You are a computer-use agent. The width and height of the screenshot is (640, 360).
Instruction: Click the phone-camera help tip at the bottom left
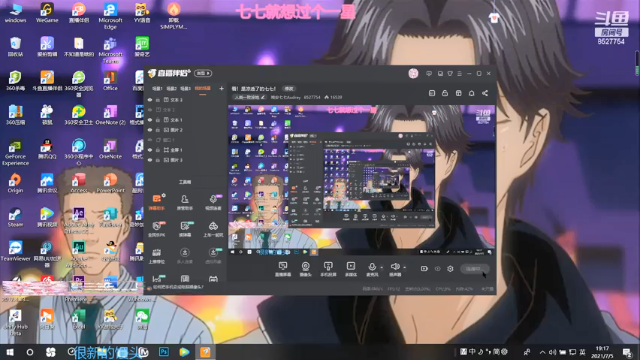(x=176, y=287)
